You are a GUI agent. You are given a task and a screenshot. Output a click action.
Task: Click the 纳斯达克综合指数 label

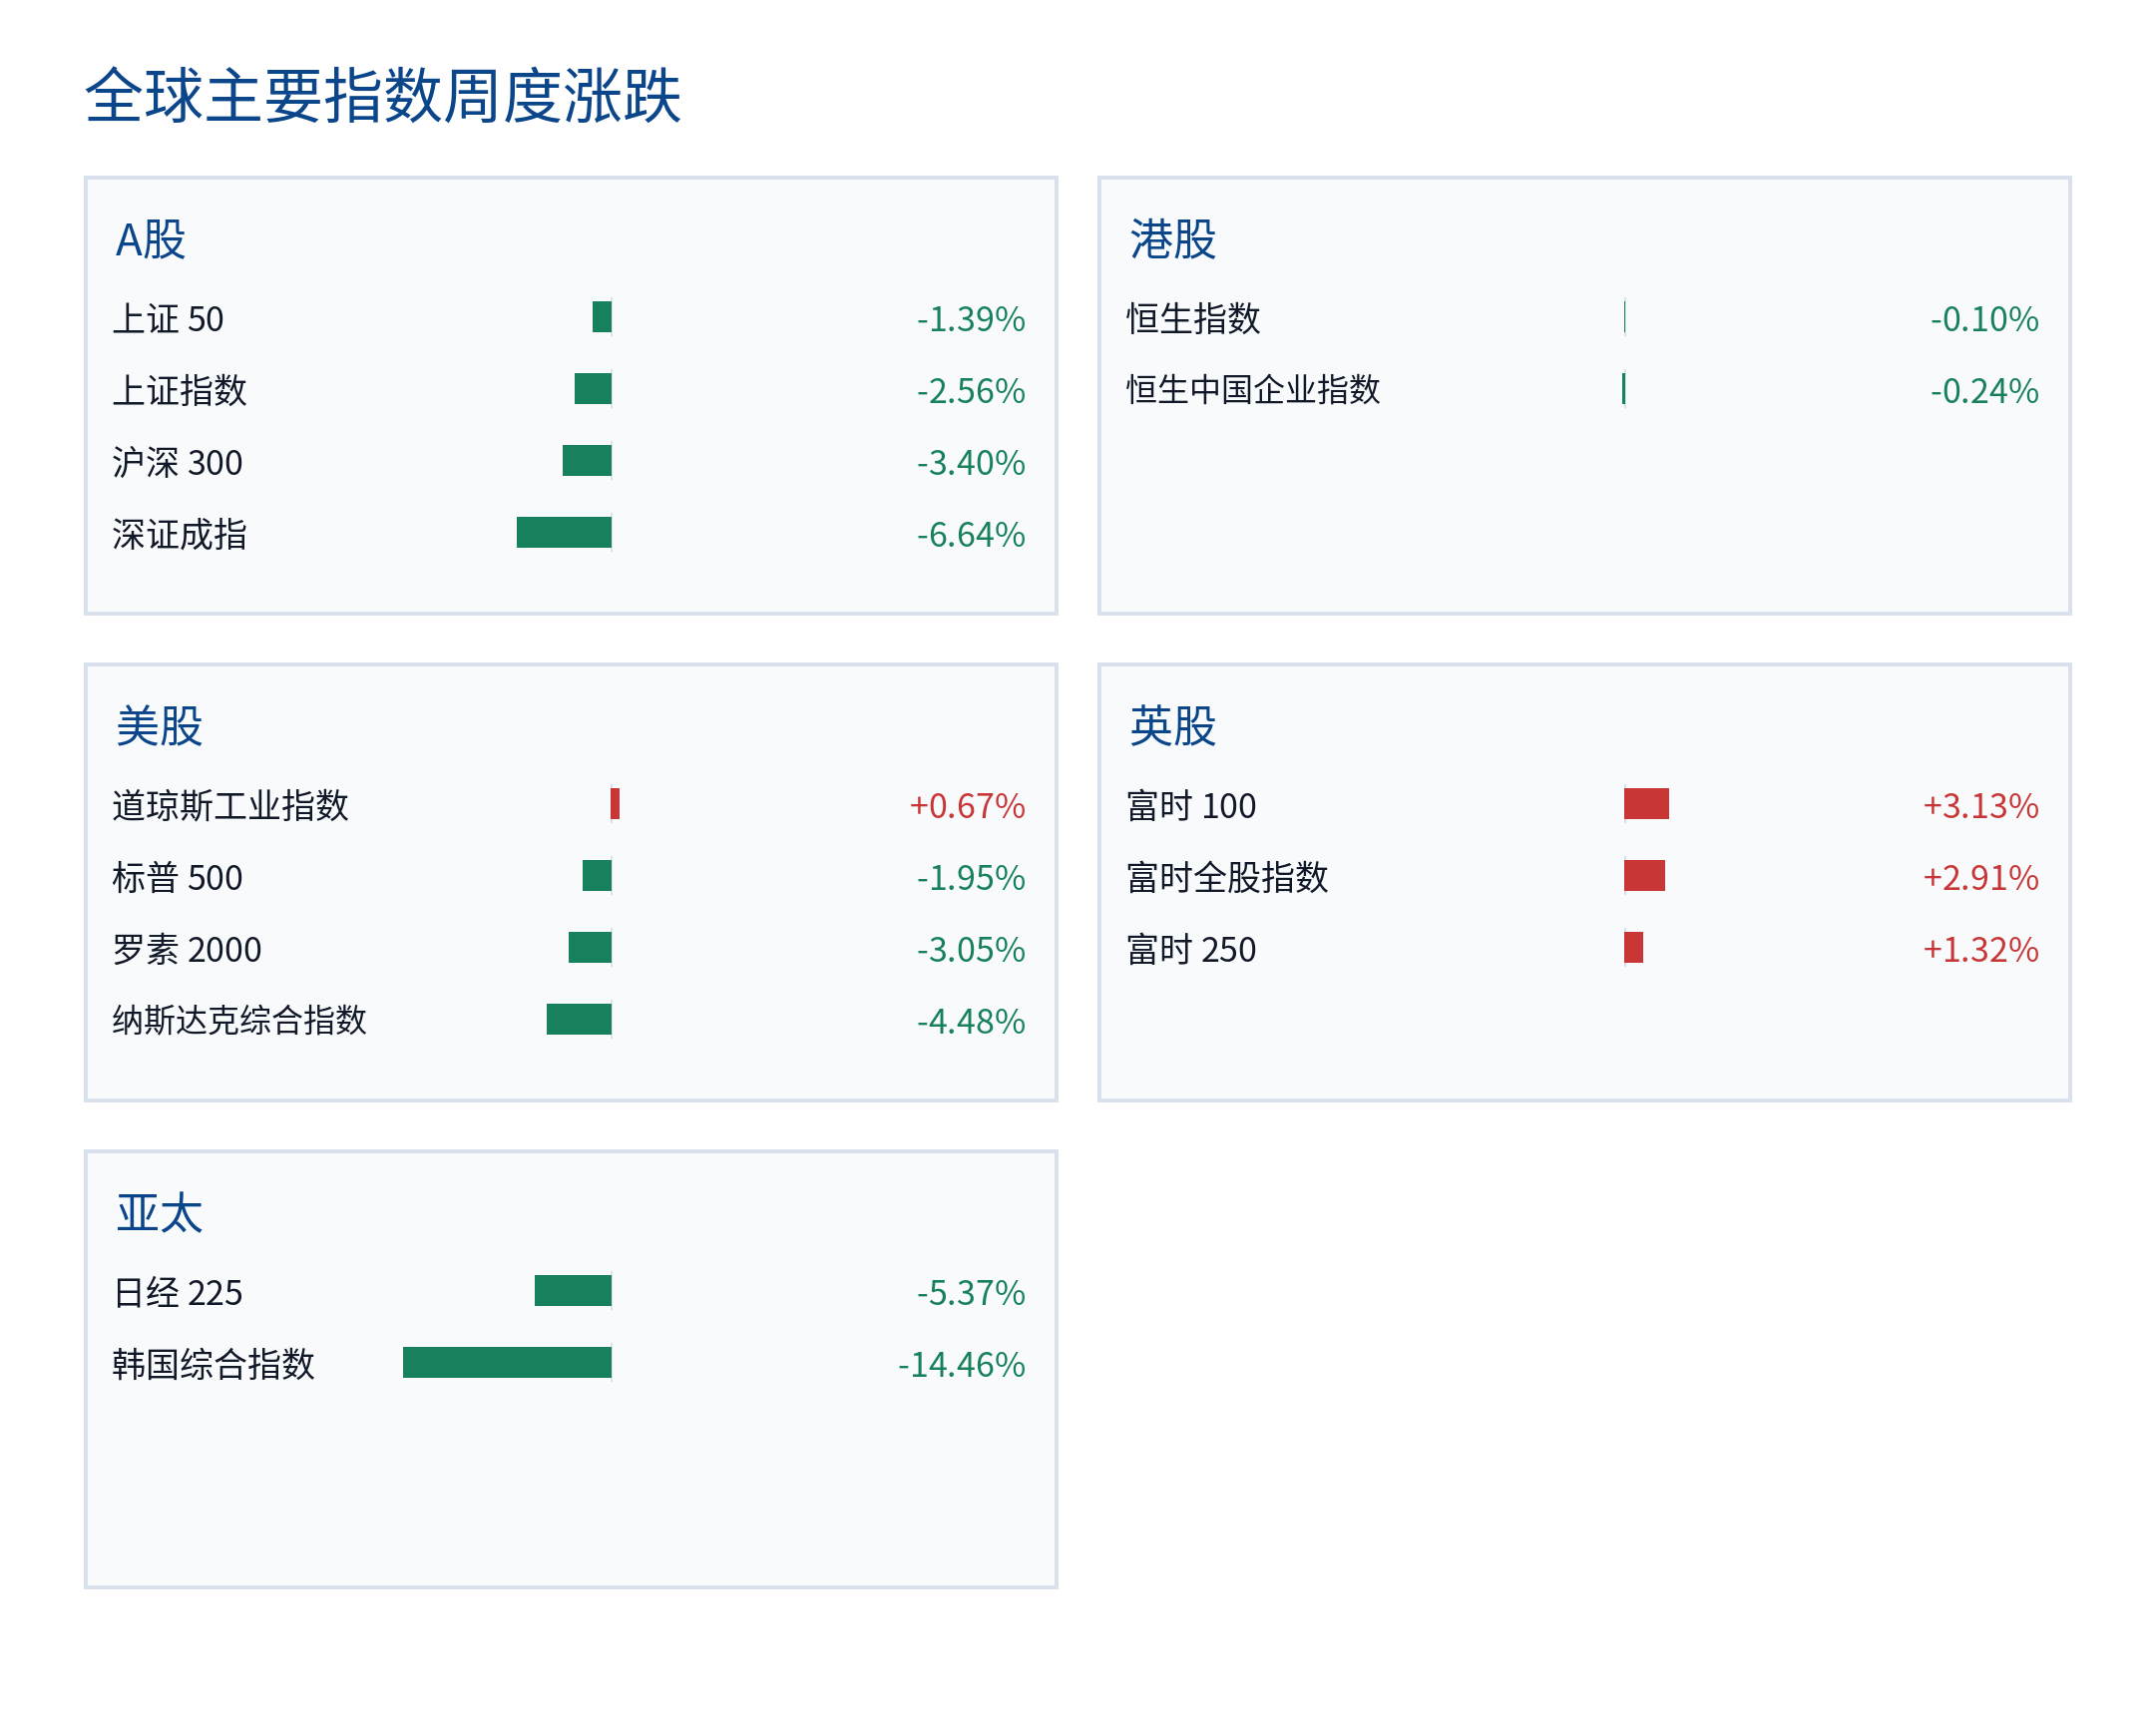(x=240, y=1021)
